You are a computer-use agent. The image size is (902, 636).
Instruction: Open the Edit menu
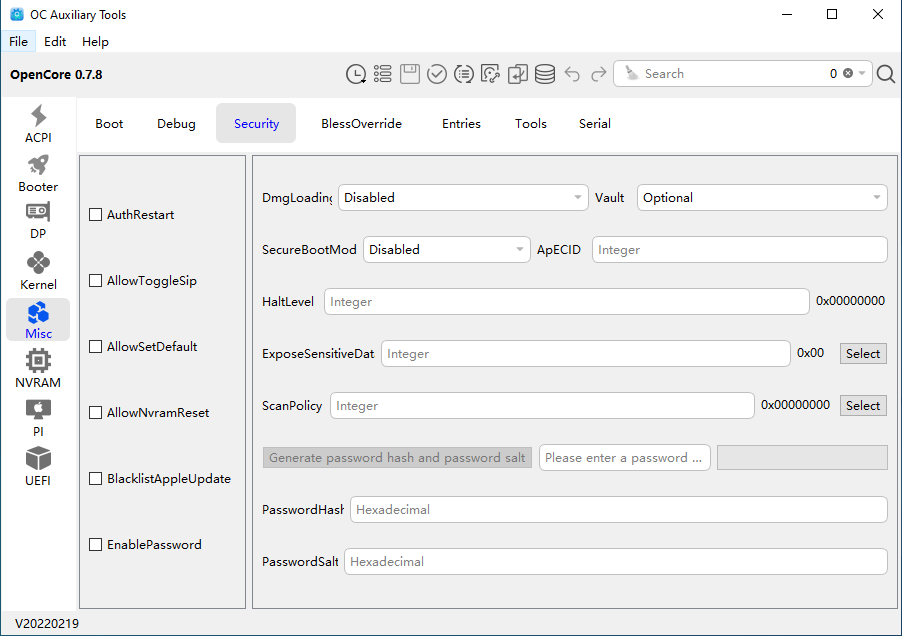pos(55,42)
